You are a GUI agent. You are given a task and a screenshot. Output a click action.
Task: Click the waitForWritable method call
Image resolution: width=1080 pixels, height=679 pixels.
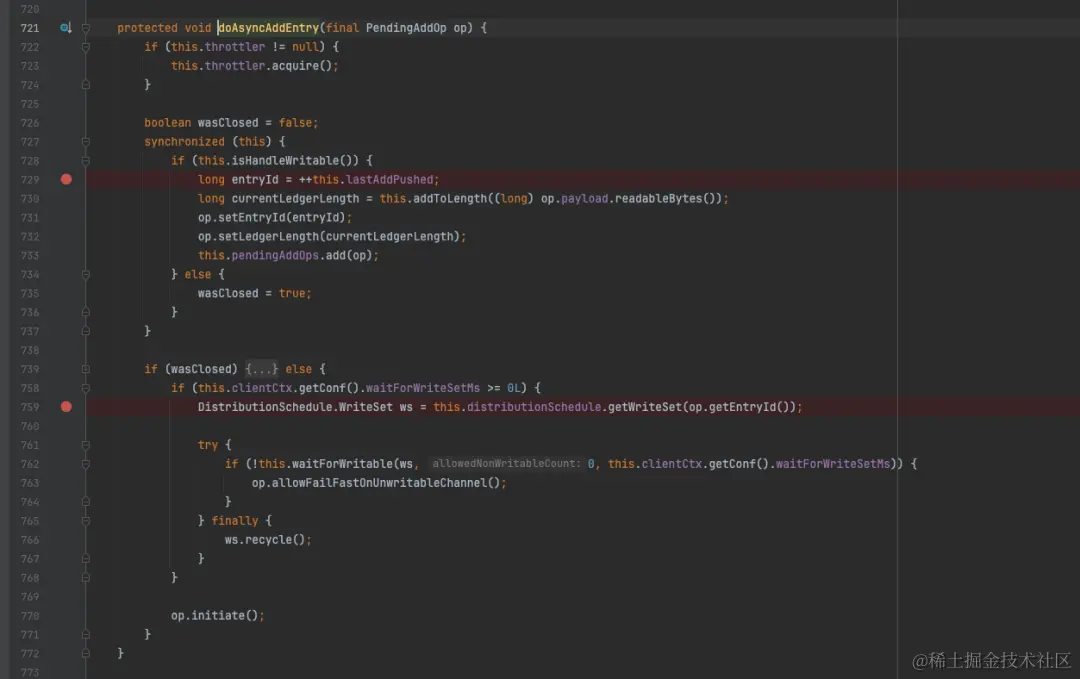pyautogui.click(x=342, y=463)
